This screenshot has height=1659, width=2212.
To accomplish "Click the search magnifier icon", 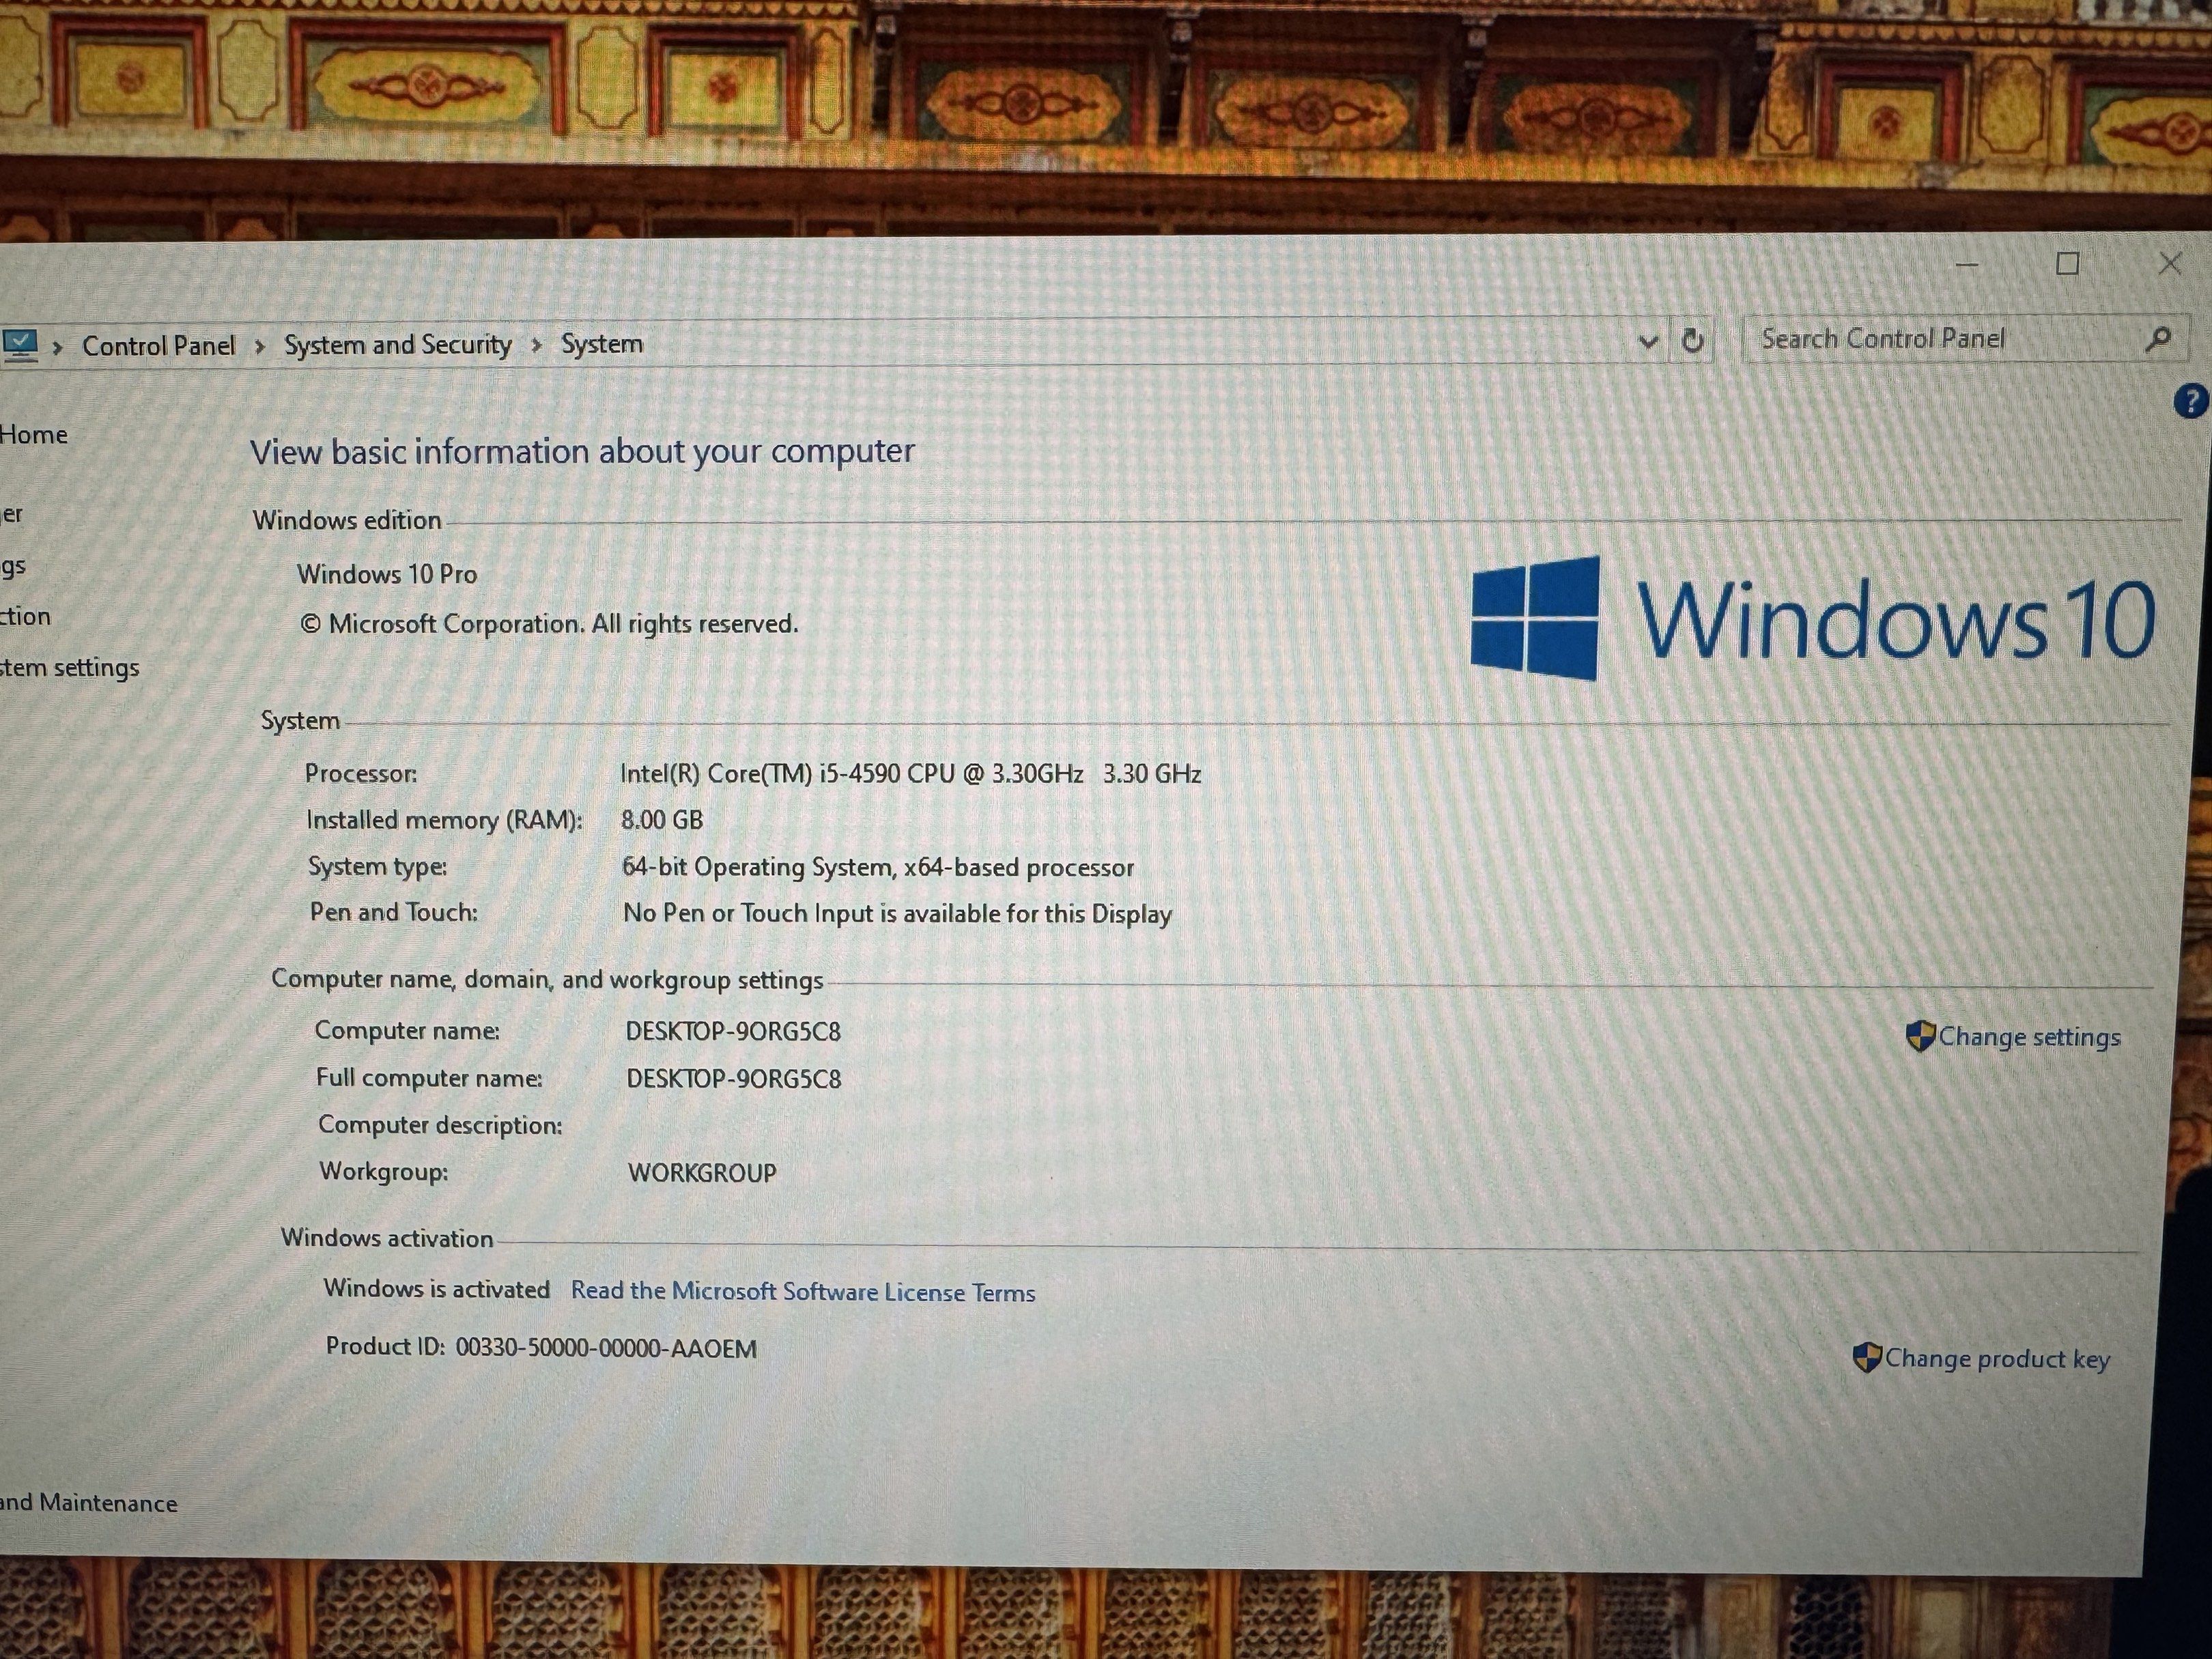I will point(2158,339).
